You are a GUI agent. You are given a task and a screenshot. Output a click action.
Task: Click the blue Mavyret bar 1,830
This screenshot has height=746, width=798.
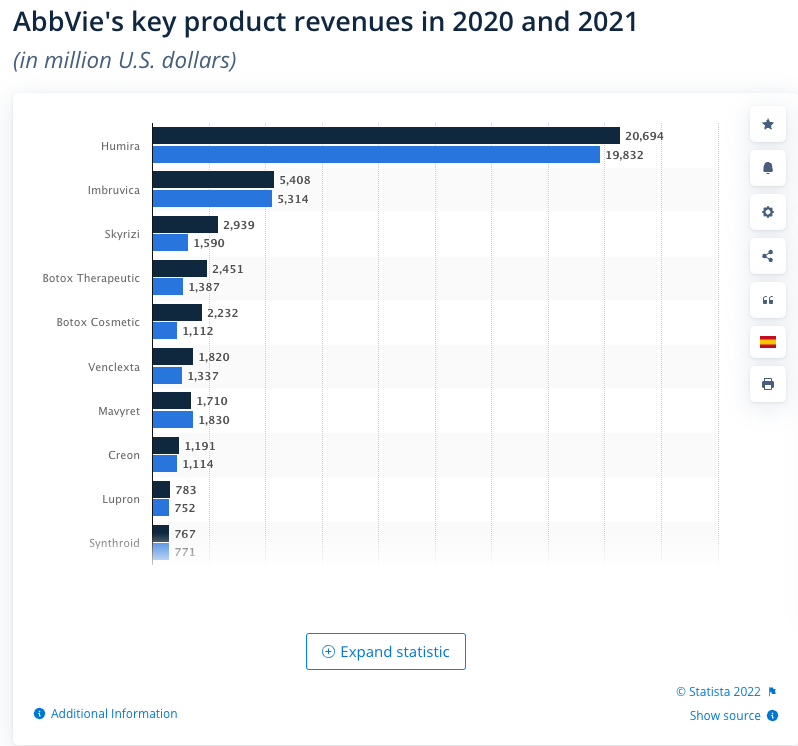coord(173,420)
